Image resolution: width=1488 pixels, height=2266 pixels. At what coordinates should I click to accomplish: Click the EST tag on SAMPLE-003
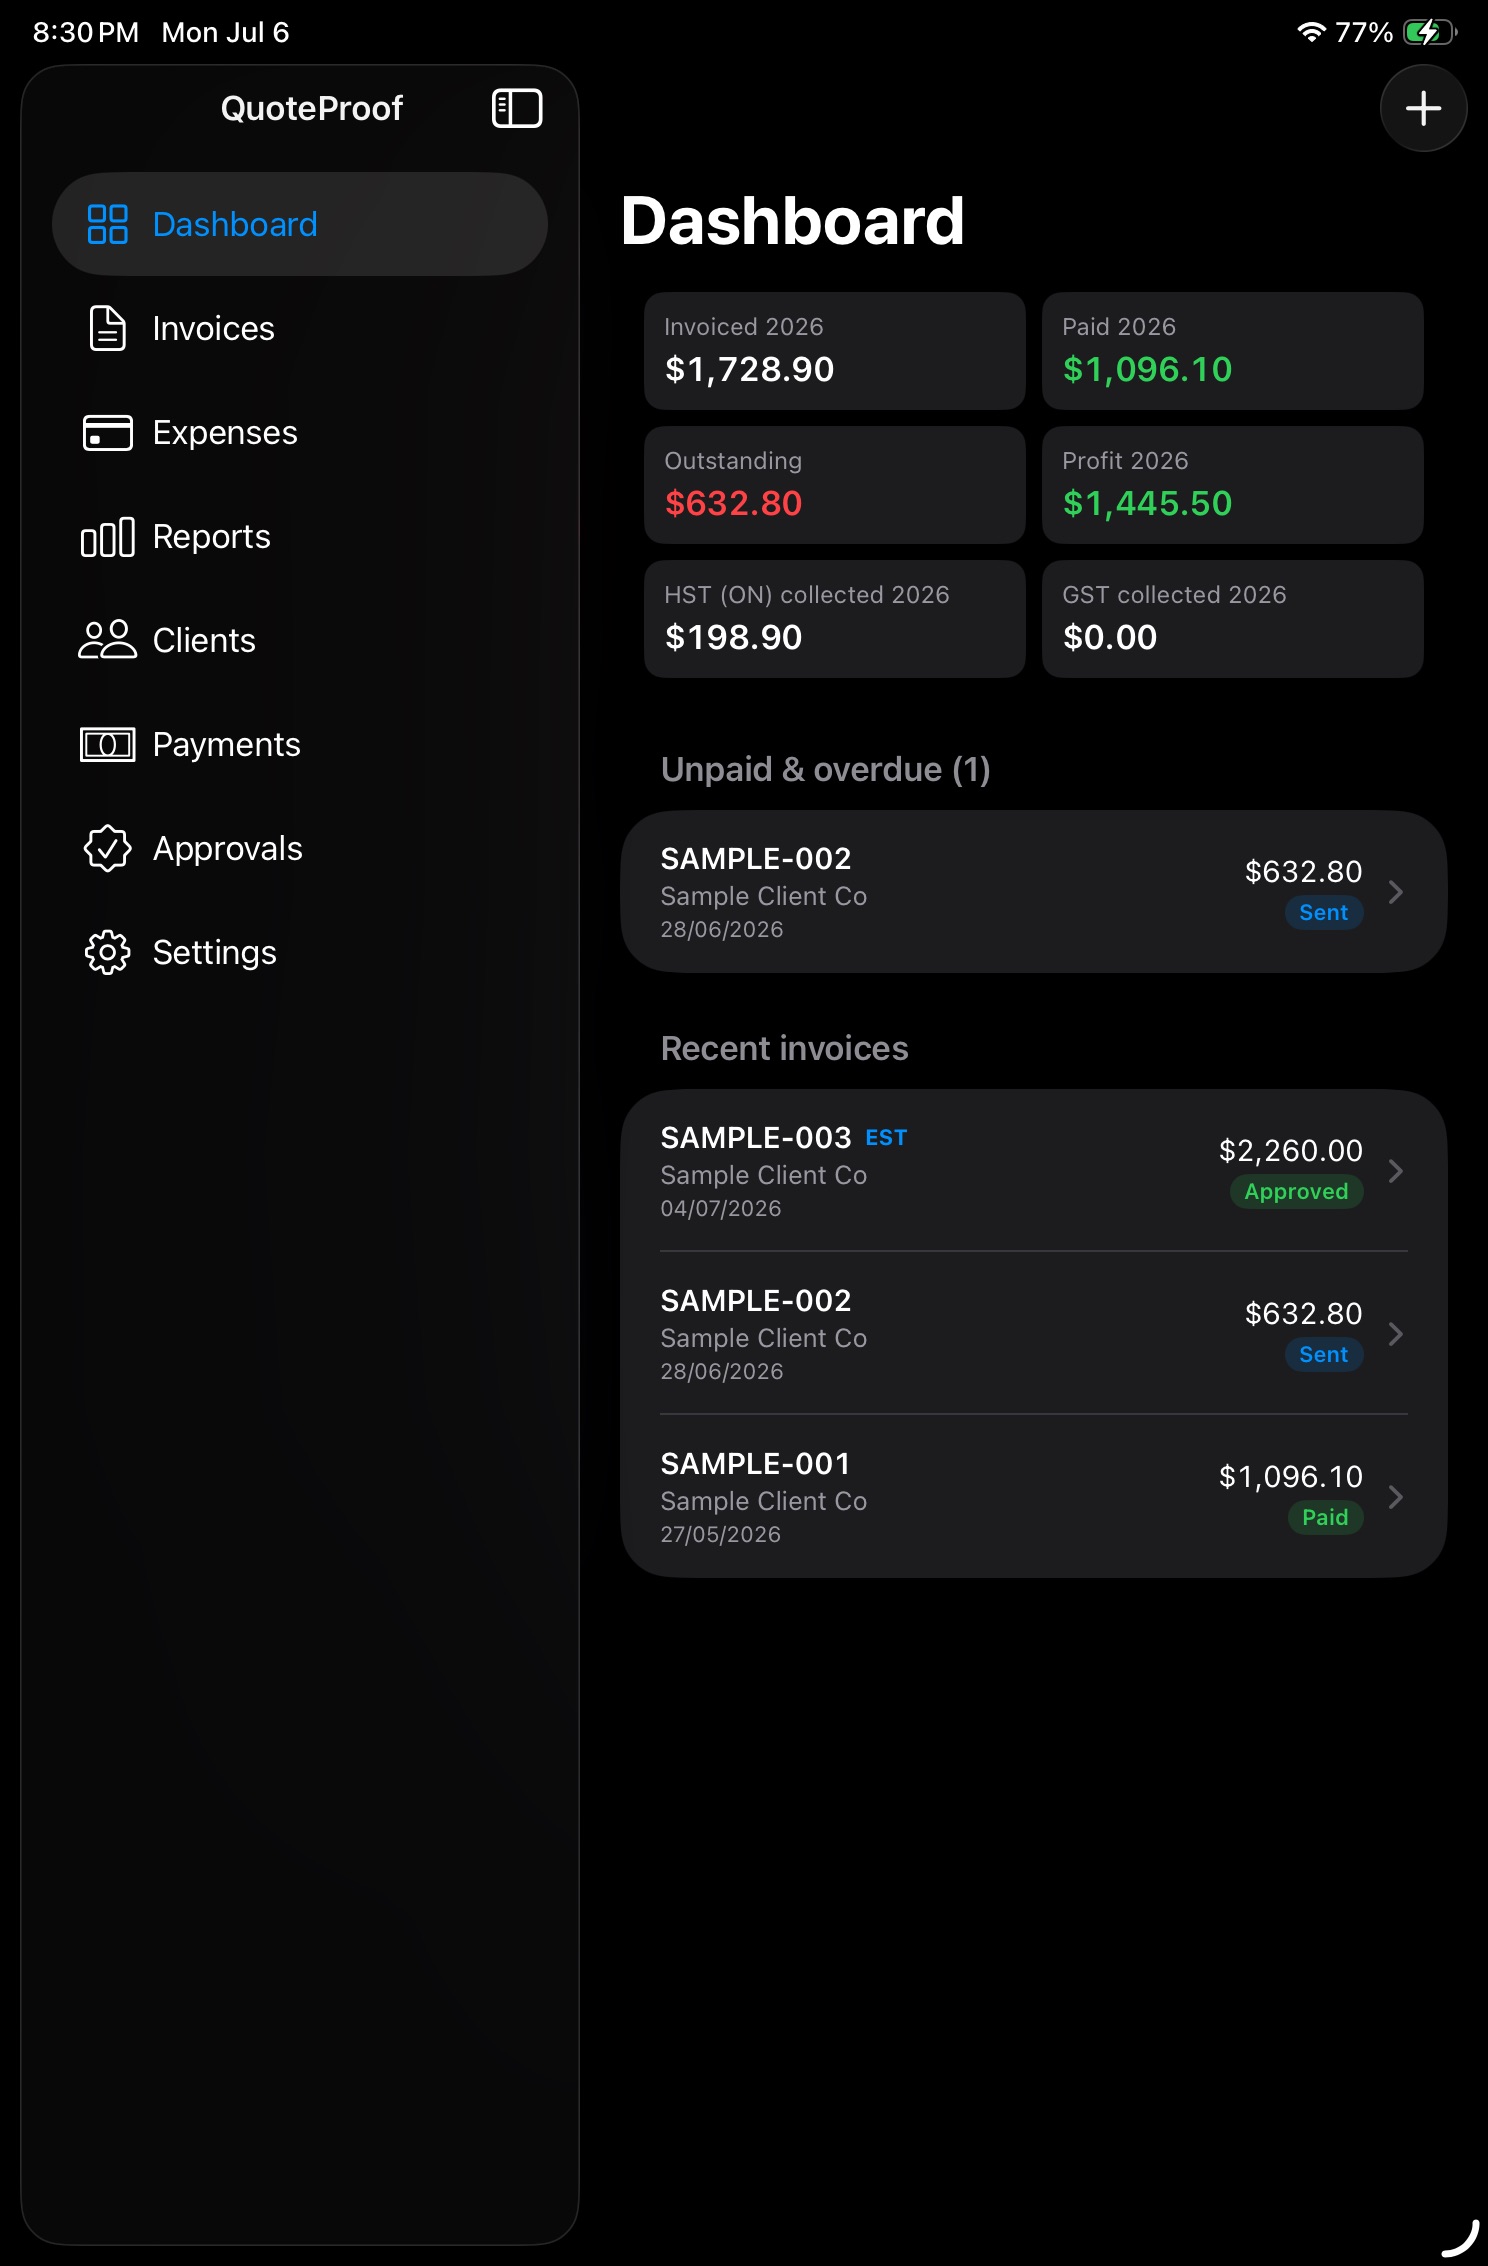pos(886,1138)
